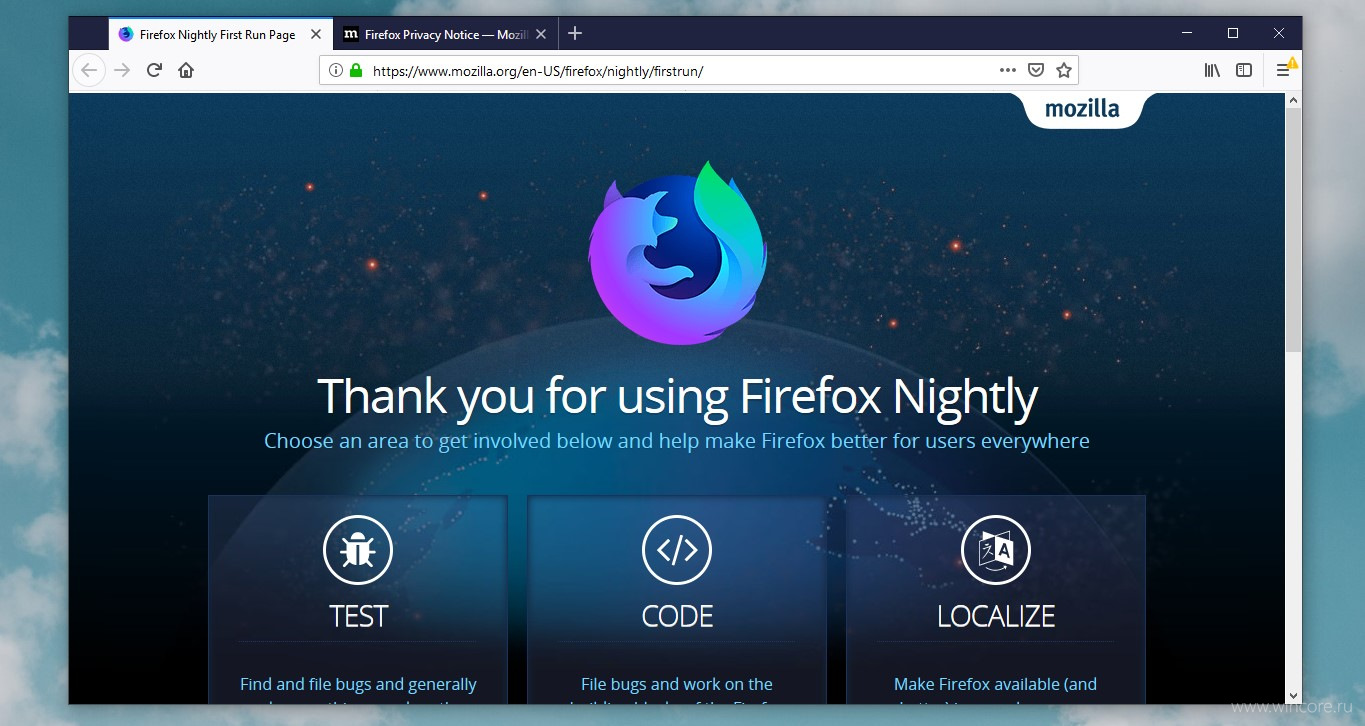Switch to Firefox Privacy Notice tab

pos(446,34)
